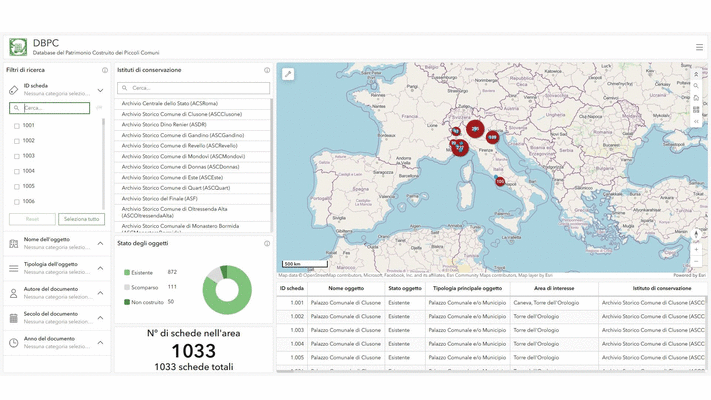
Task: Select Archivio Centrale dello Stato (ACSRoma)
Action: coord(192,103)
